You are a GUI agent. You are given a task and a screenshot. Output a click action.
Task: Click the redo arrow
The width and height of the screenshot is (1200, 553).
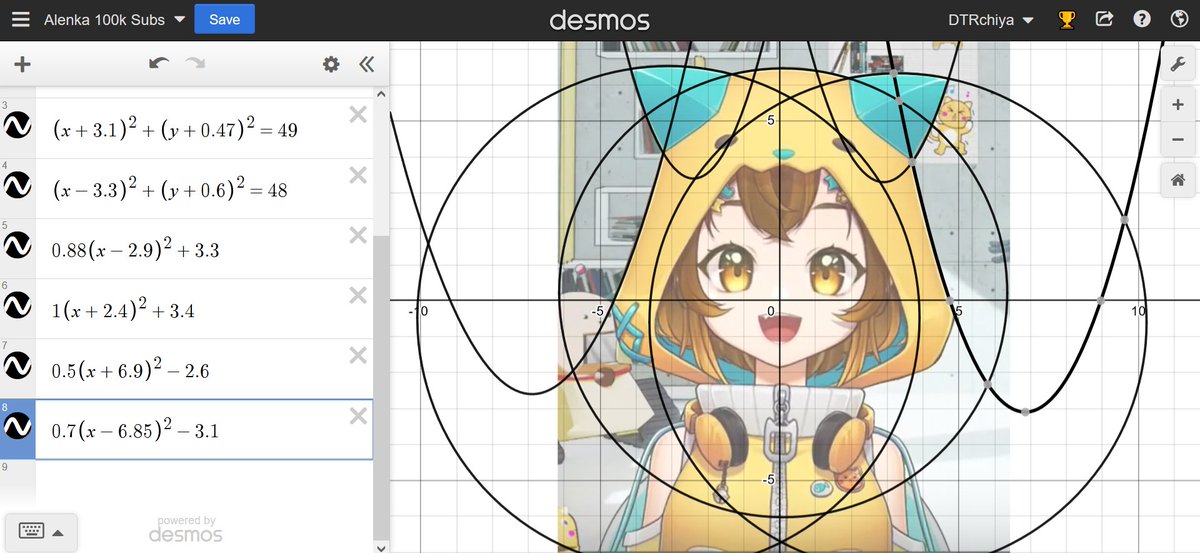click(195, 64)
